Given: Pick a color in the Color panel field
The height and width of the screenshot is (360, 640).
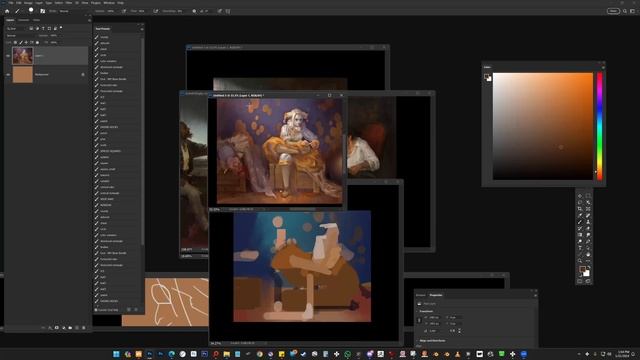Looking at the screenshot, I should pyautogui.click(x=543, y=126).
